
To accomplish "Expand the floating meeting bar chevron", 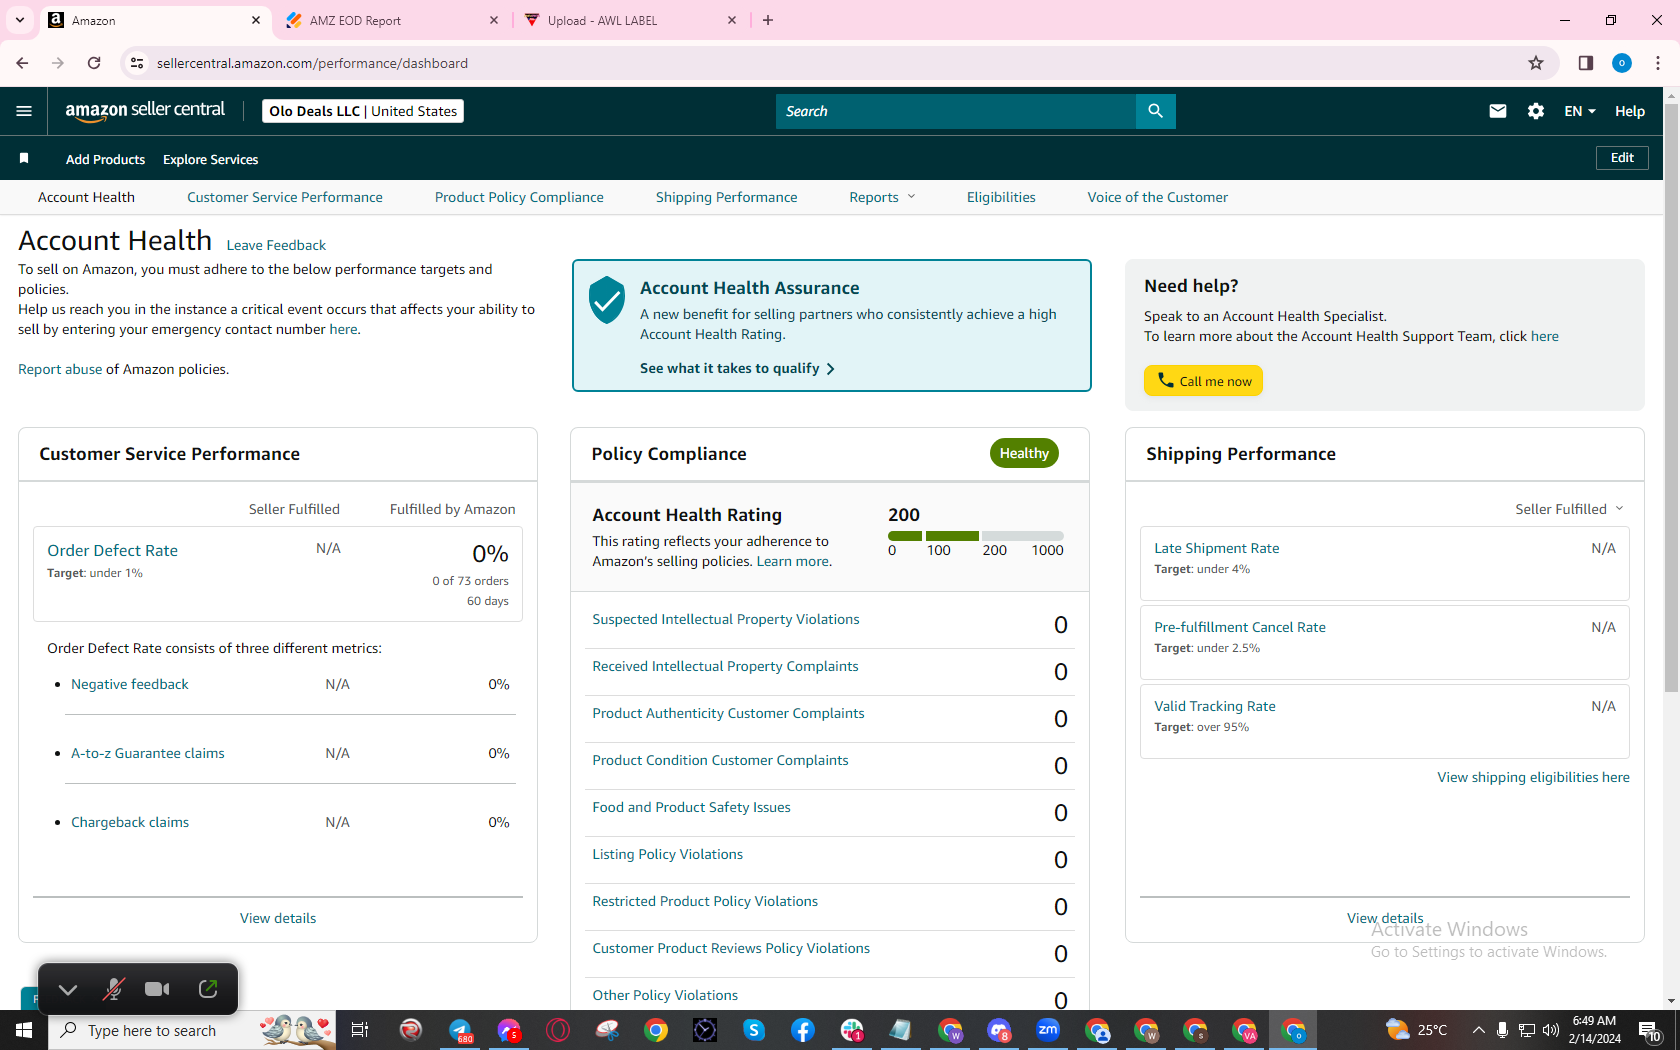I will (x=68, y=989).
